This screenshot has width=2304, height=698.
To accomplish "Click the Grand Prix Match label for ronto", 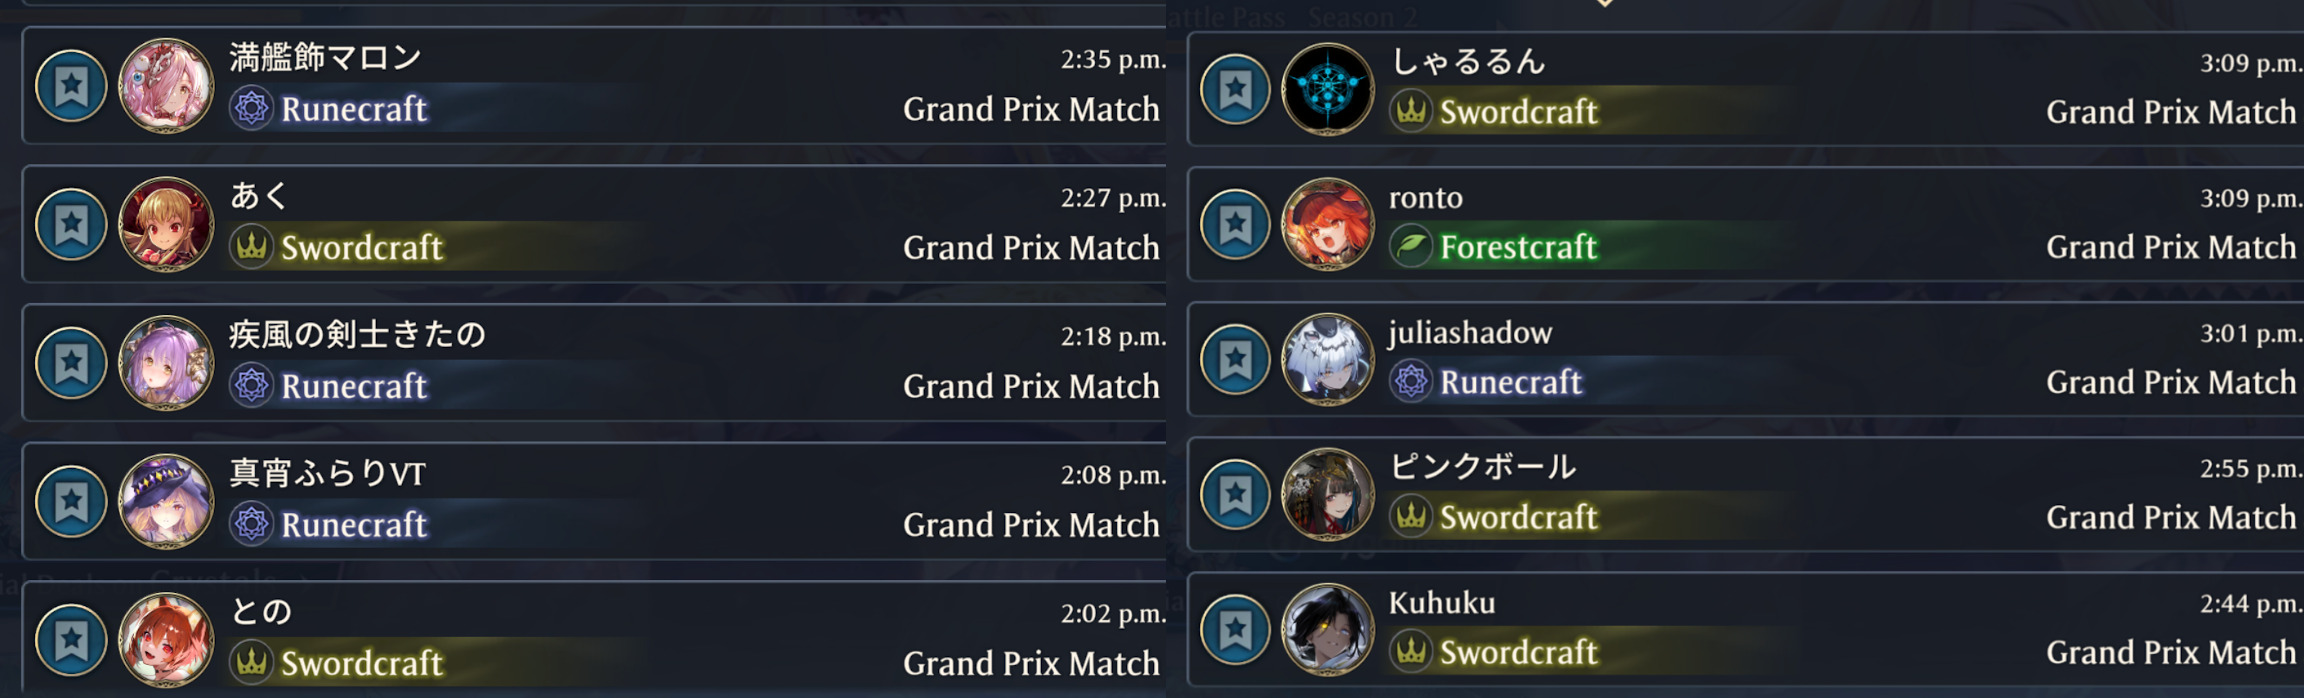I will 2171,247.
